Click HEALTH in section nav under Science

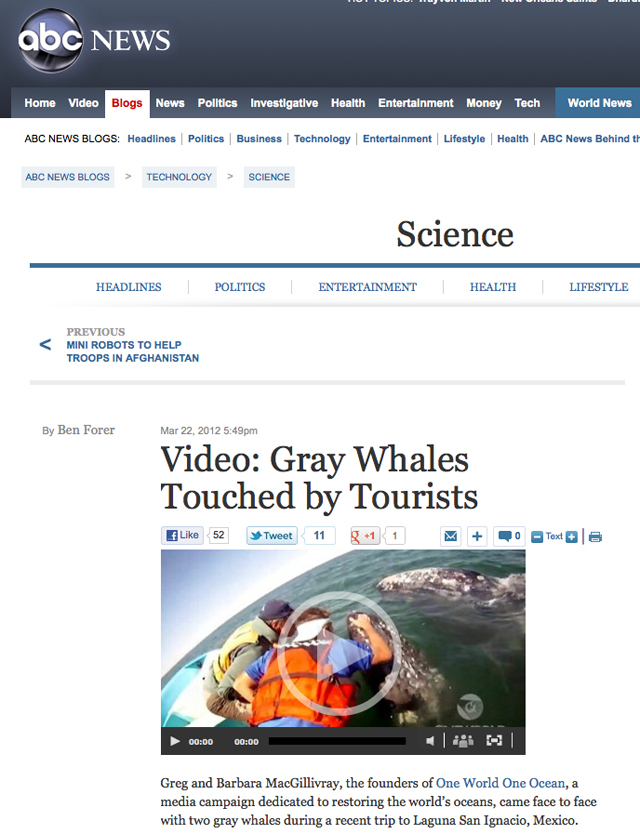493,287
